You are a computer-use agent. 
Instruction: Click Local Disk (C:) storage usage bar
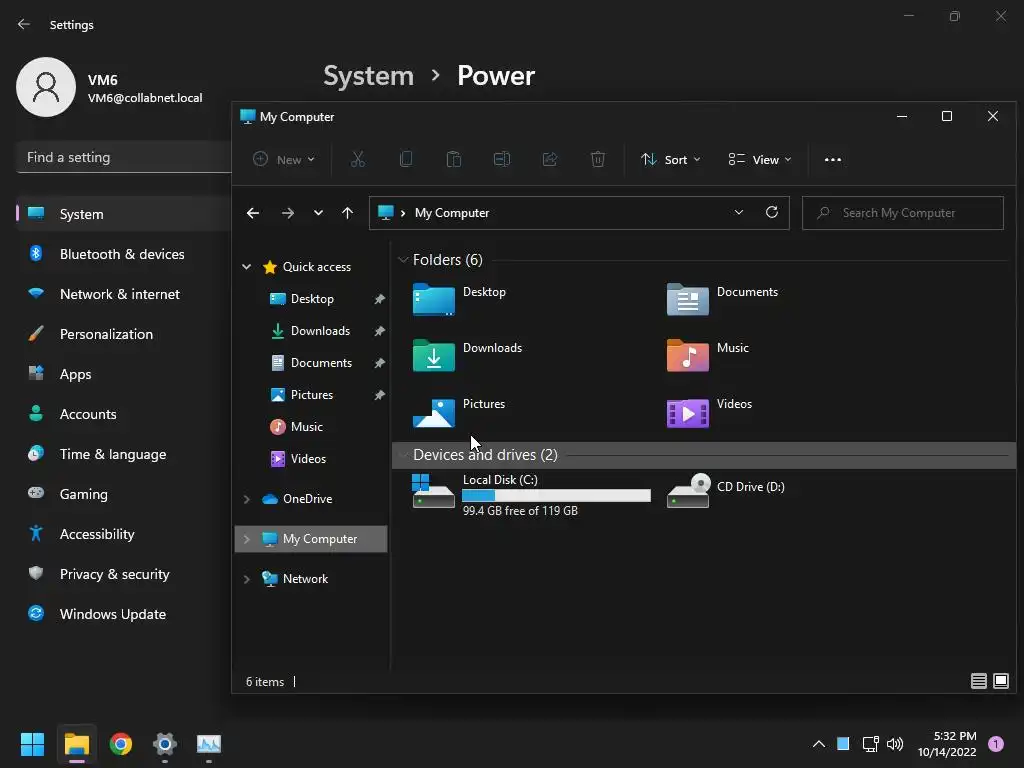point(556,496)
